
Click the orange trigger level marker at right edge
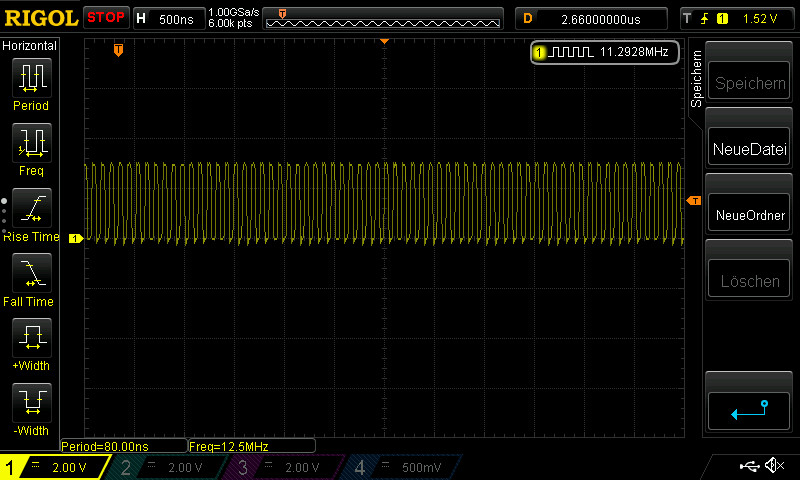coord(694,200)
